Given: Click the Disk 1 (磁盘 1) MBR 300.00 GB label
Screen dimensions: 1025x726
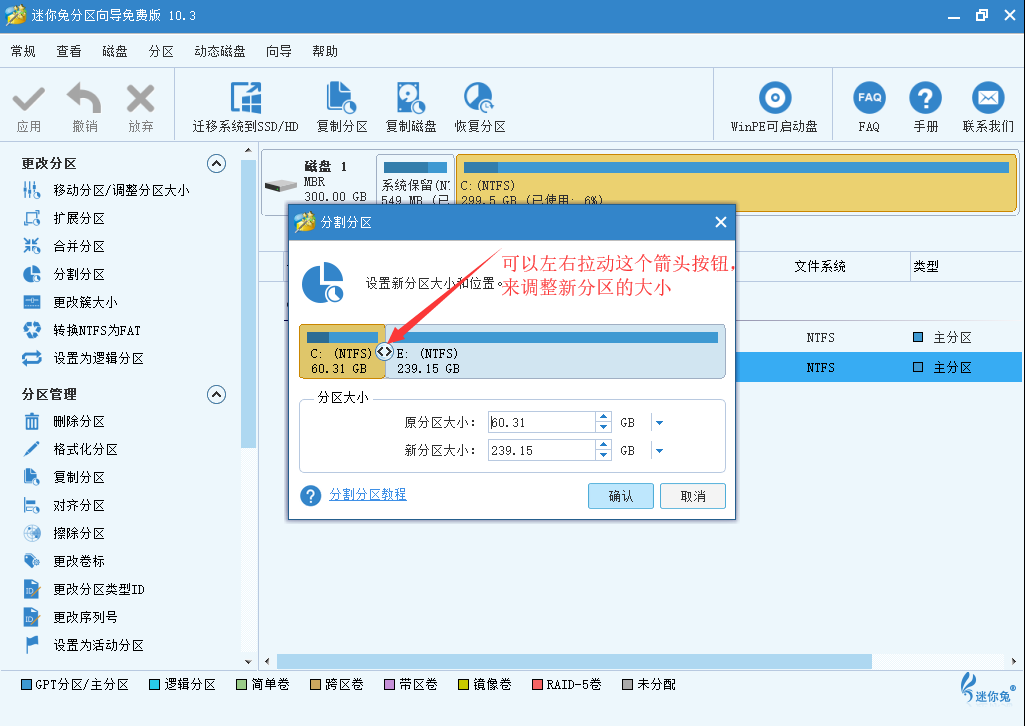Looking at the screenshot, I should pos(335,182).
